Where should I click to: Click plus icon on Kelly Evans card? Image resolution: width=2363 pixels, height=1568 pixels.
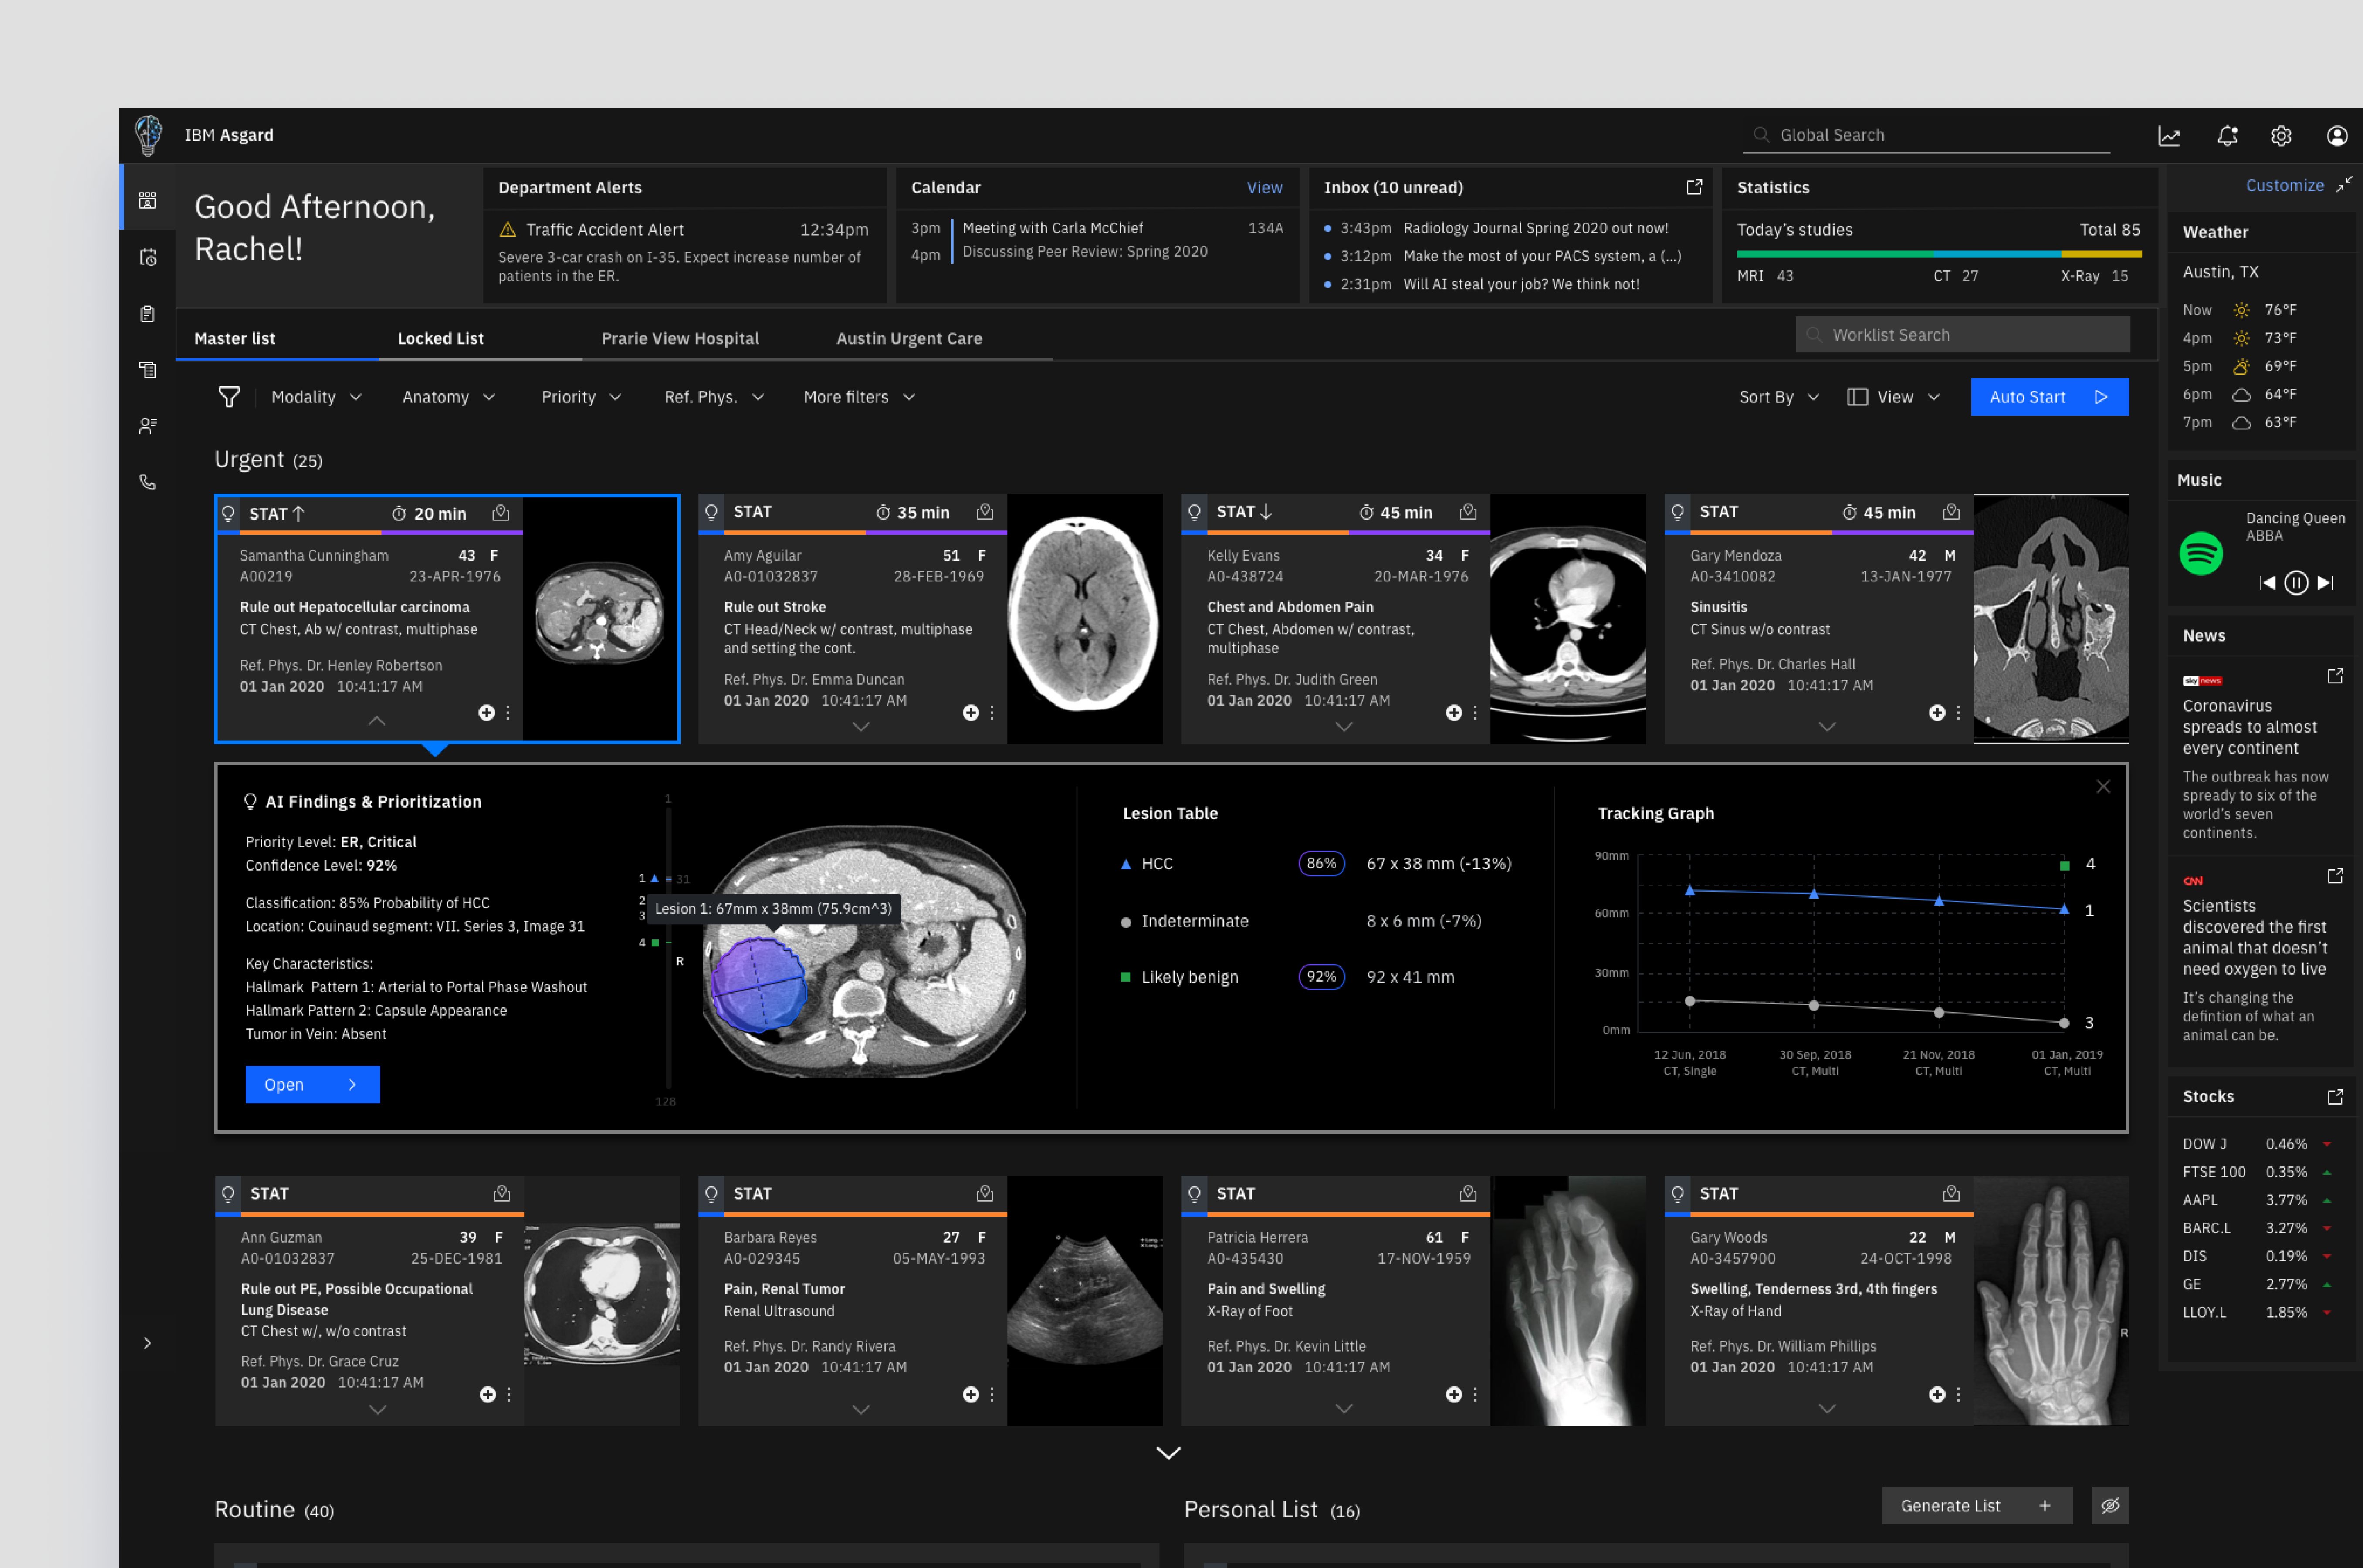coord(1454,713)
